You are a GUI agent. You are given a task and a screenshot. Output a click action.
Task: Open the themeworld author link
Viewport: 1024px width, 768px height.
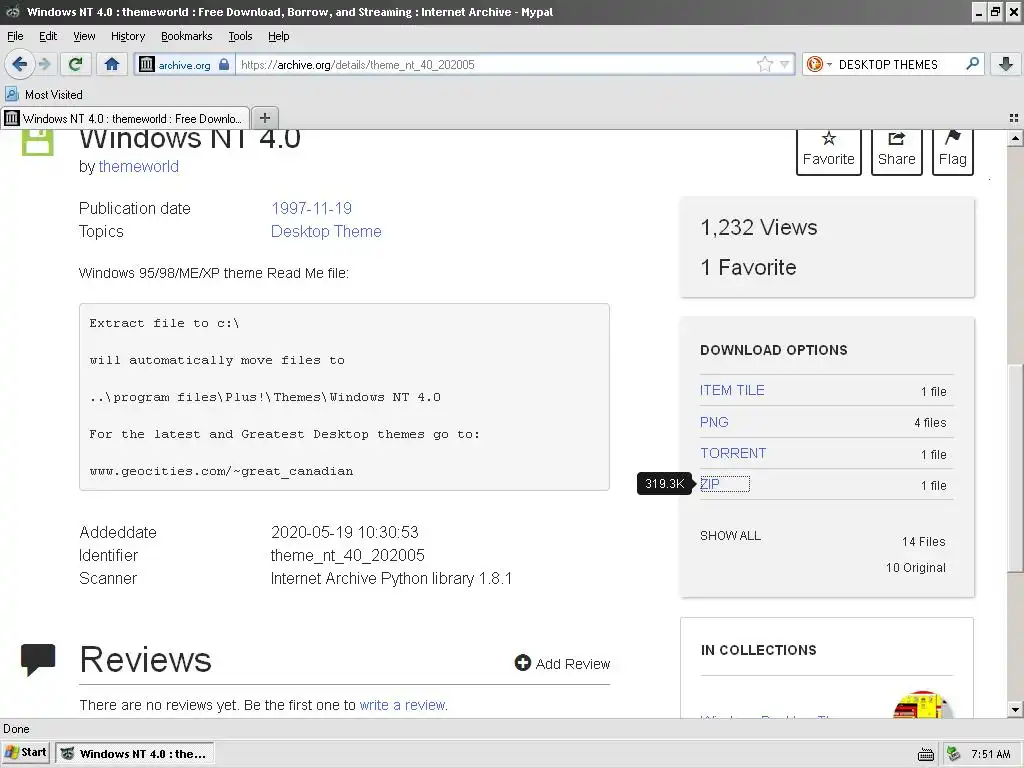pos(138,167)
